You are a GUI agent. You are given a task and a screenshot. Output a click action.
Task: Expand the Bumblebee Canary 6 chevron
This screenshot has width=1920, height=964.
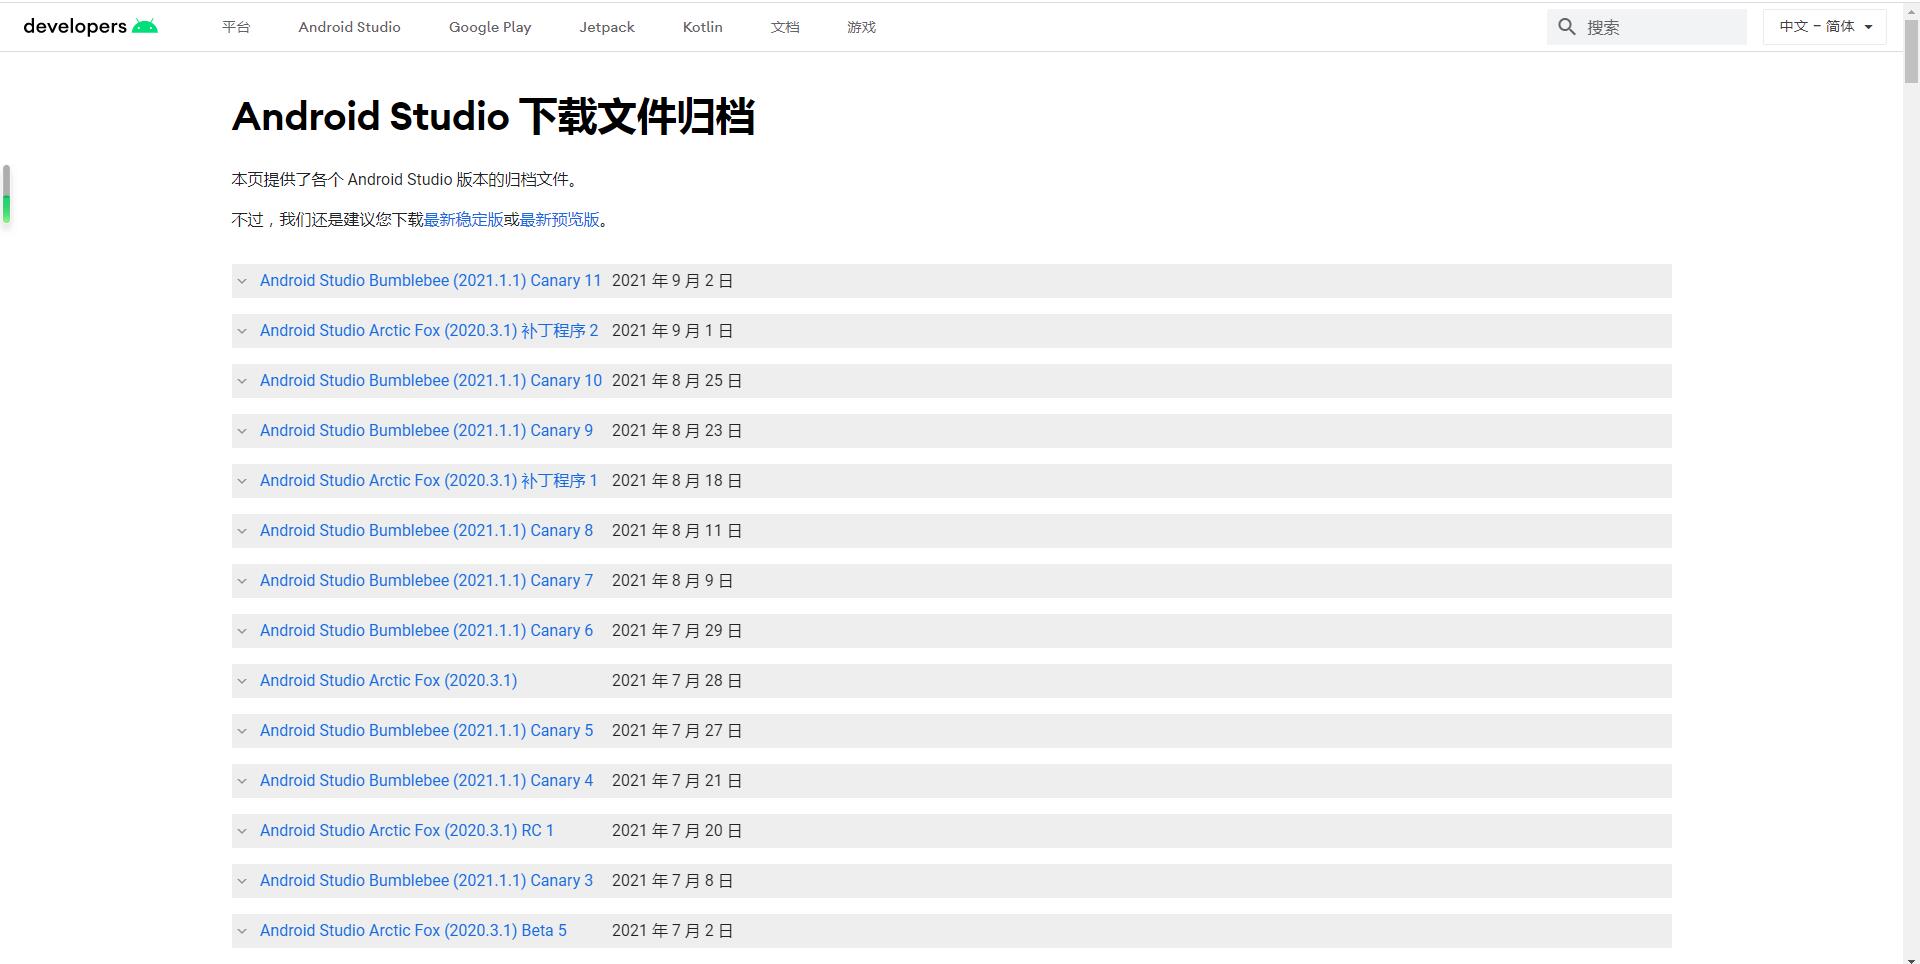tap(242, 631)
